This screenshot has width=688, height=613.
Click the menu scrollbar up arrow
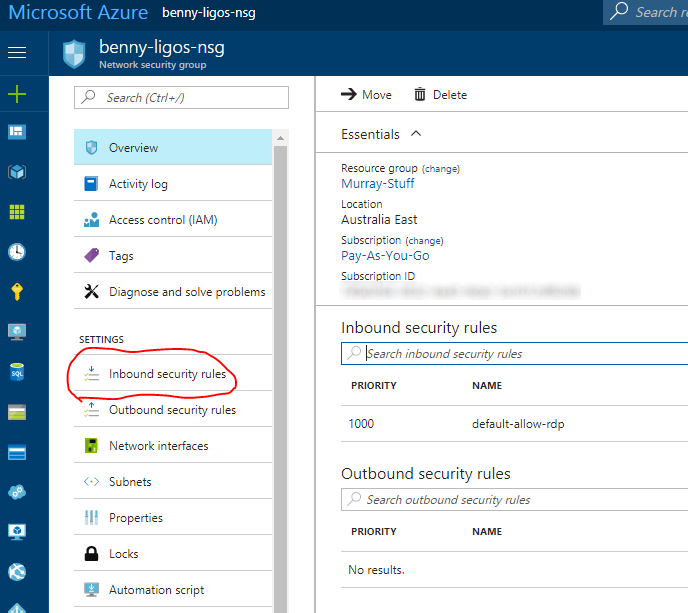[280, 138]
